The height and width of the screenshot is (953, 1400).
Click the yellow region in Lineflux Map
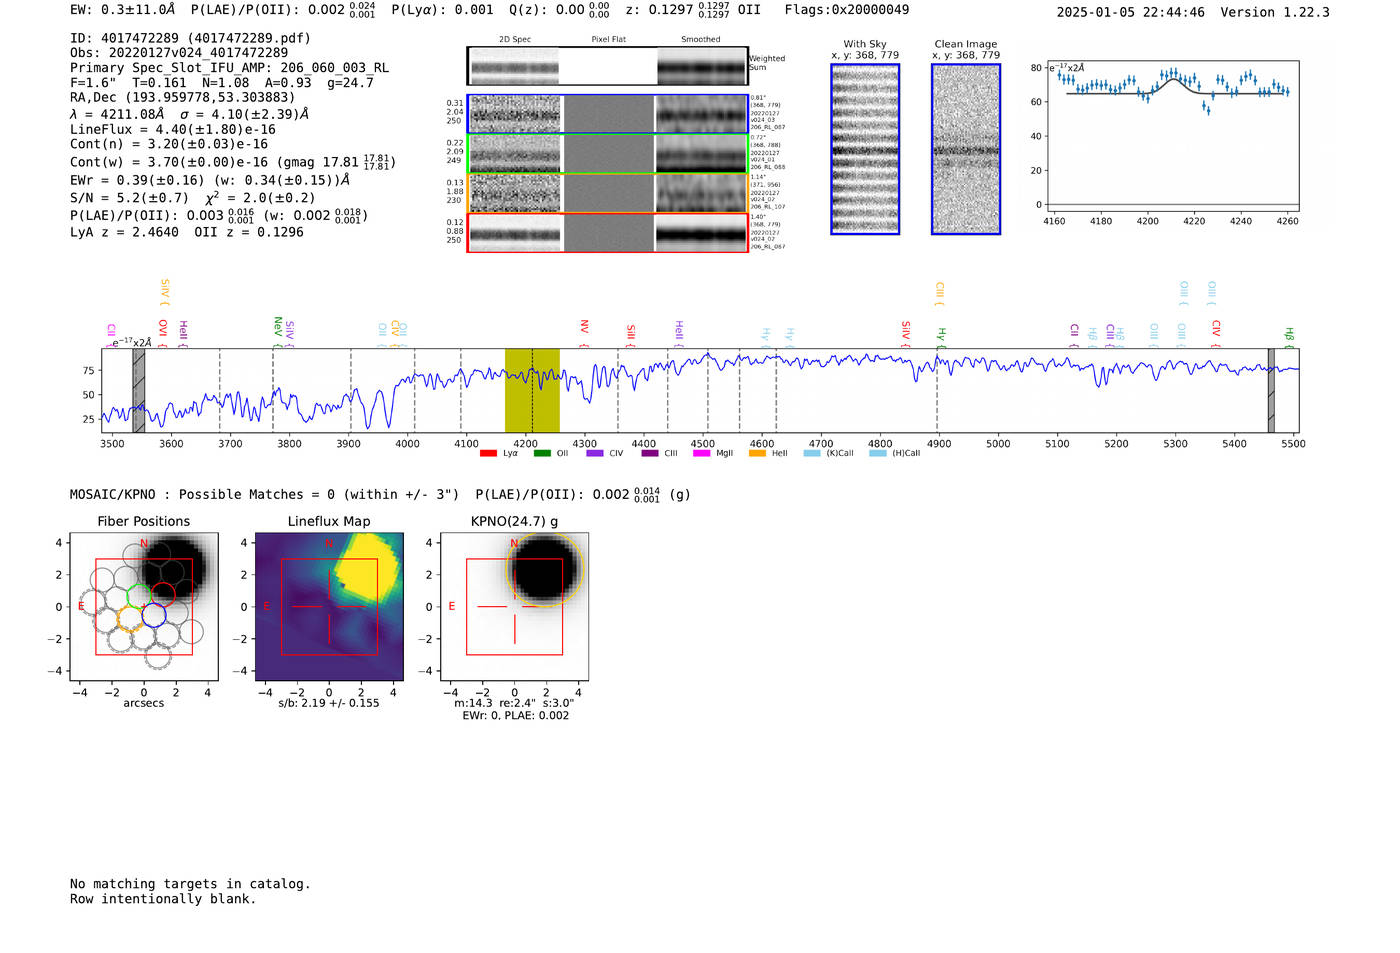(x=365, y=567)
